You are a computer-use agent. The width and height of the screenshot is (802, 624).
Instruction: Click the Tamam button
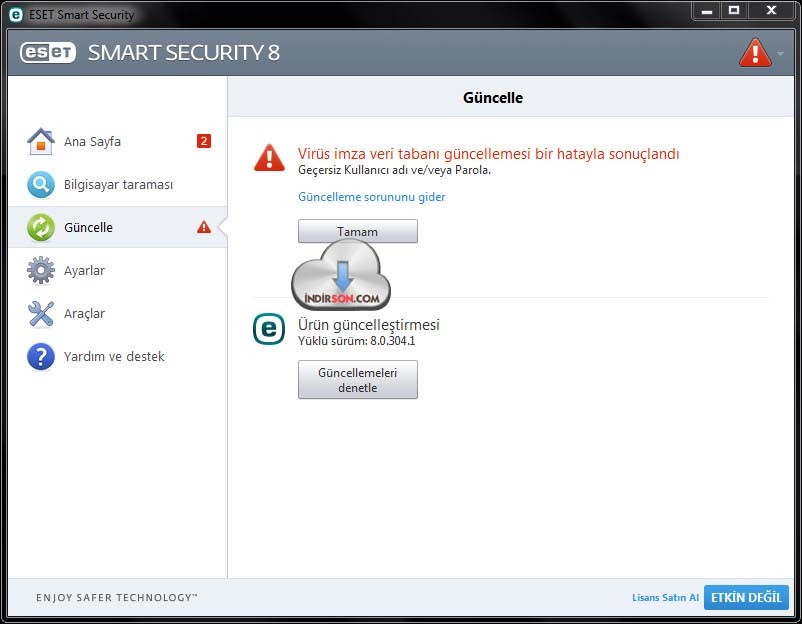tap(358, 231)
